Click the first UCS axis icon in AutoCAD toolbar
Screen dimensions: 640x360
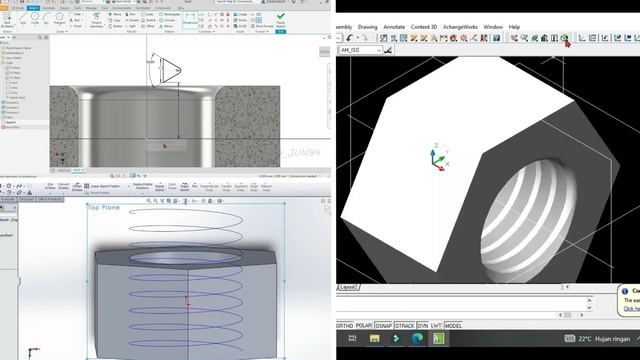click(x=582, y=38)
